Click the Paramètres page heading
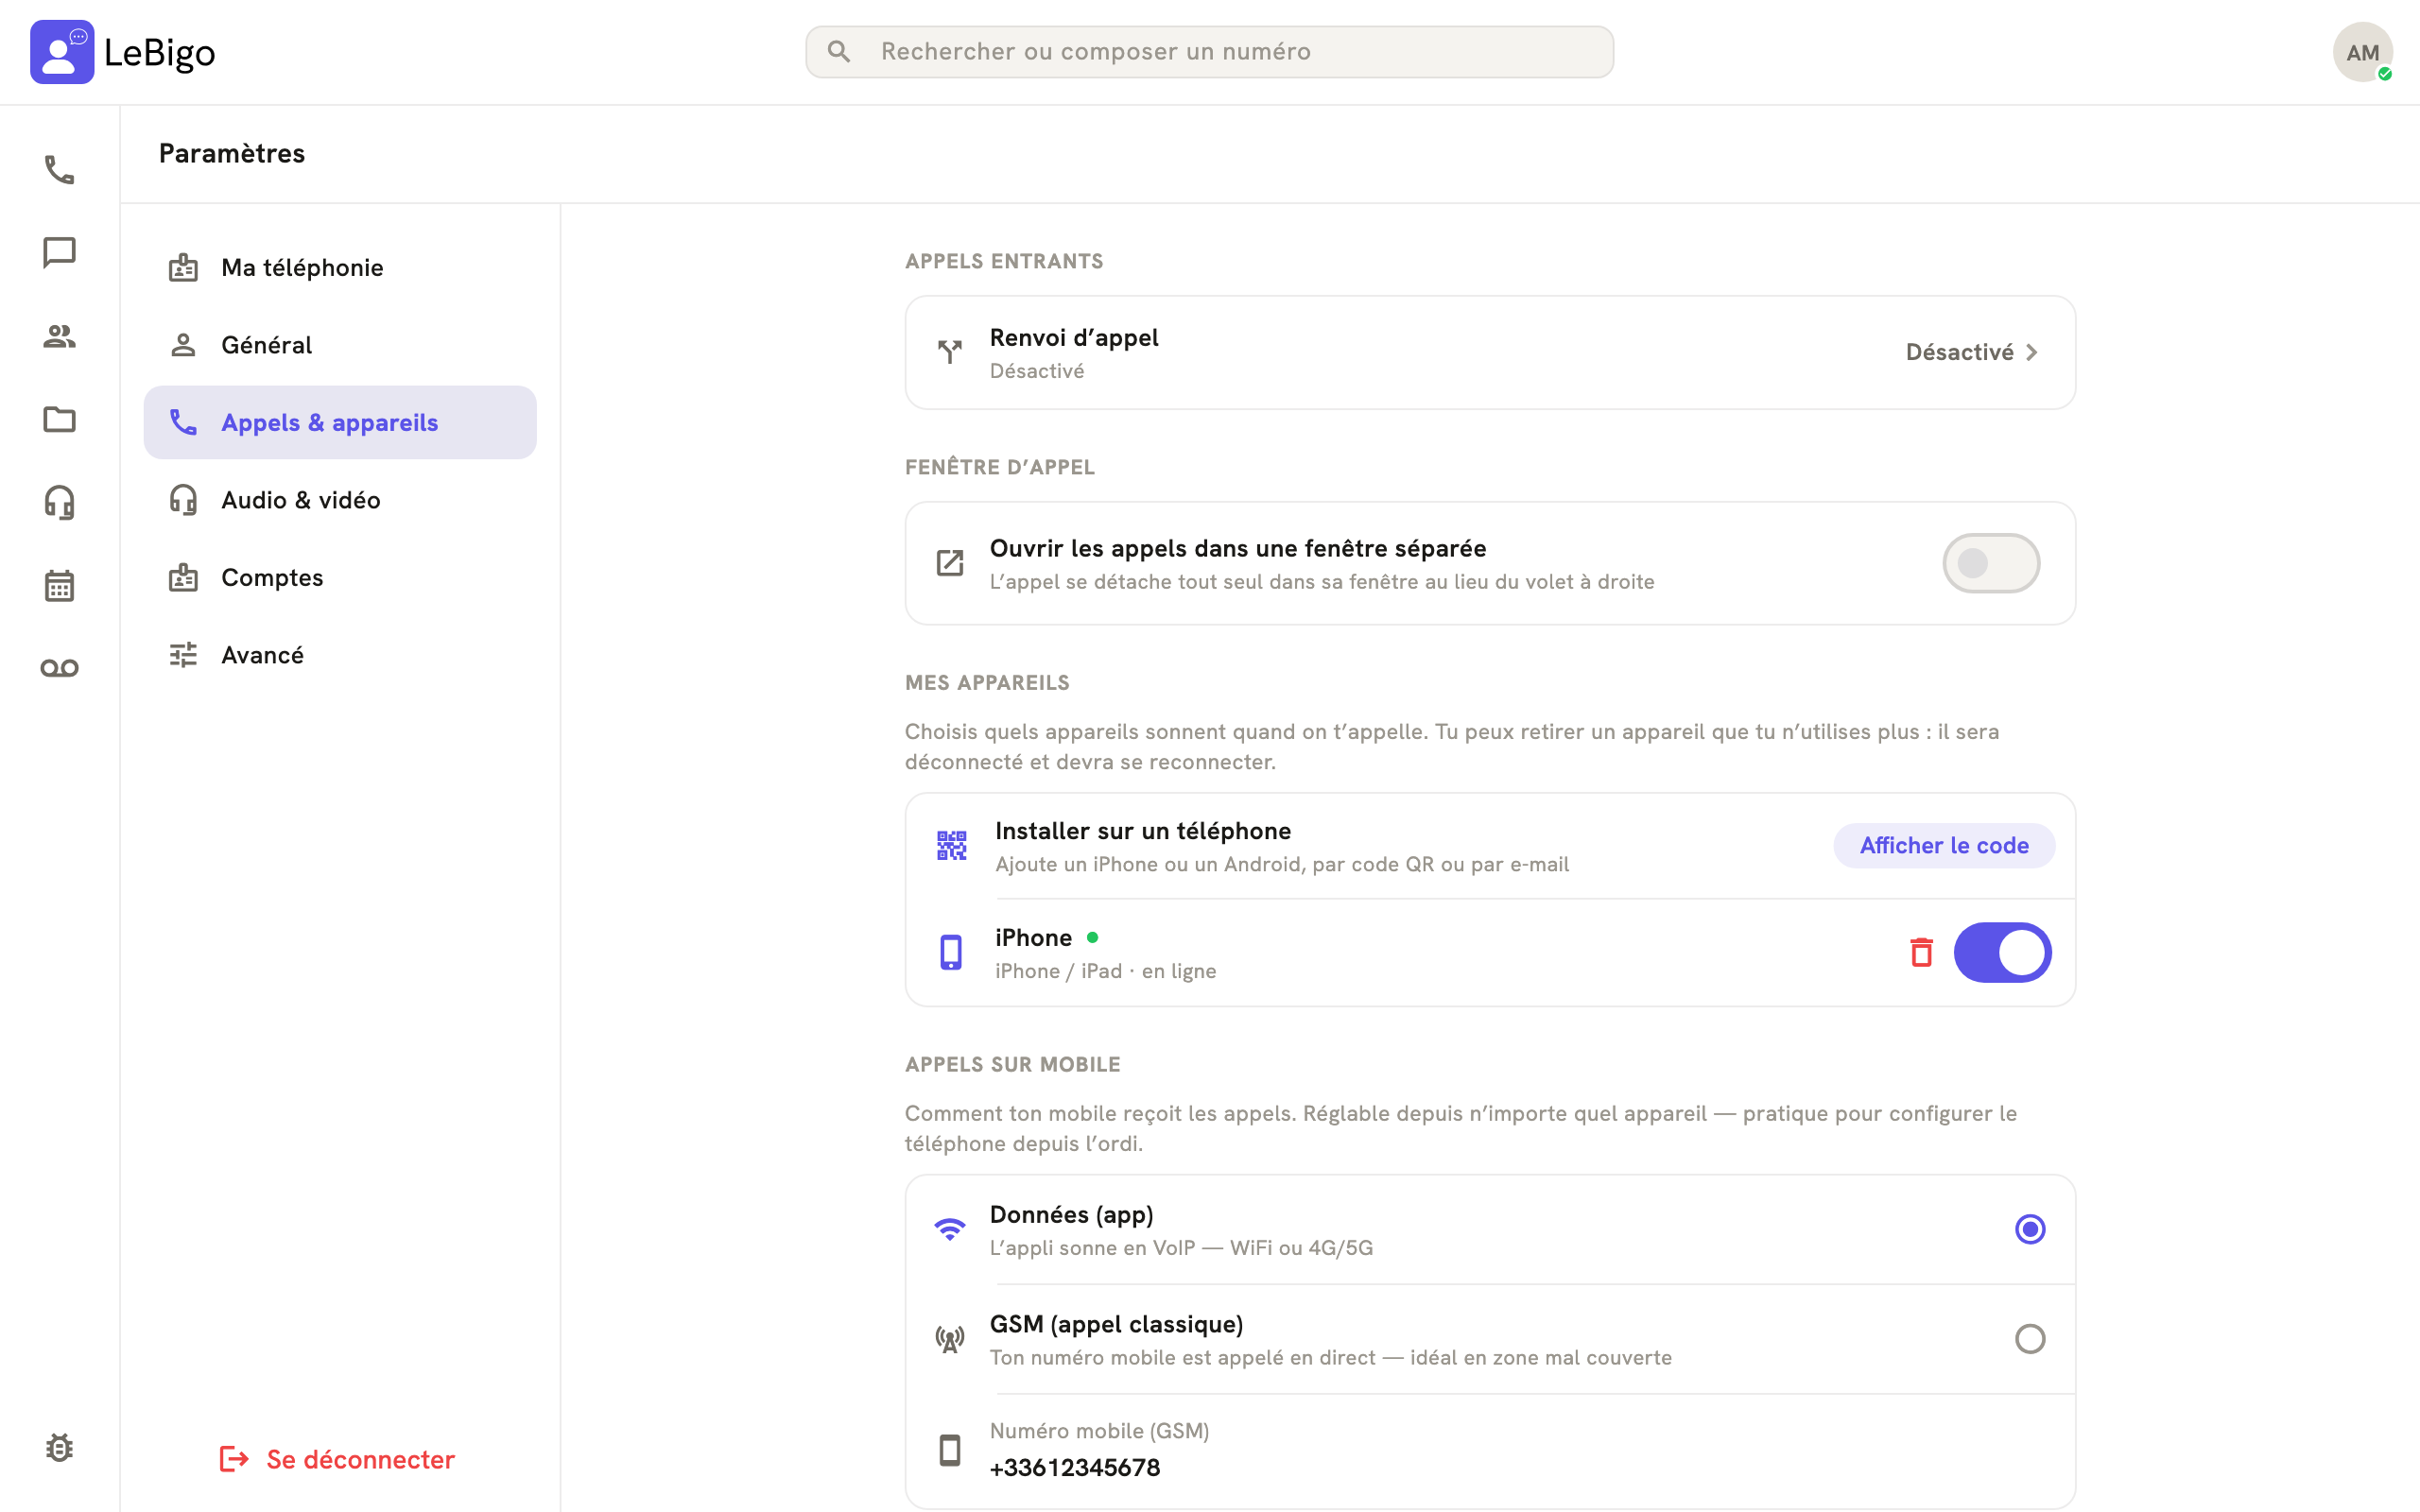The image size is (2420, 1512). (232, 153)
